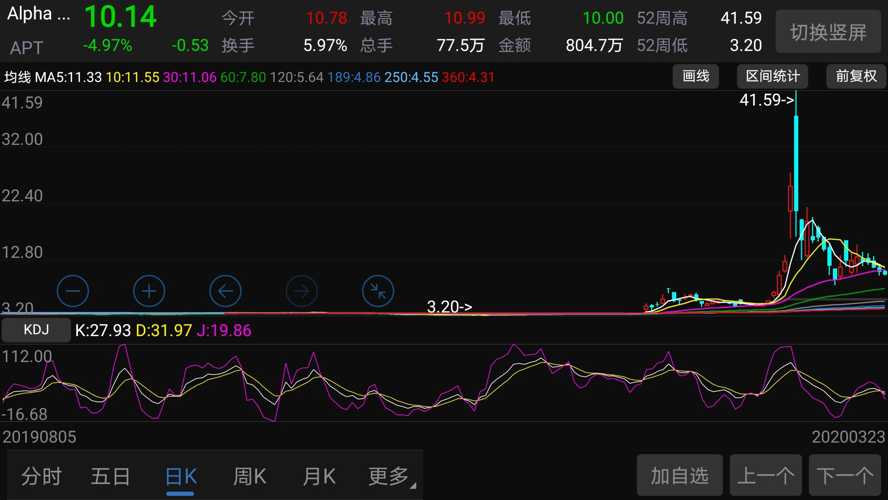The height and width of the screenshot is (500, 888).
Task: Open the 前复权 adjustment options
Action: [x=856, y=77]
